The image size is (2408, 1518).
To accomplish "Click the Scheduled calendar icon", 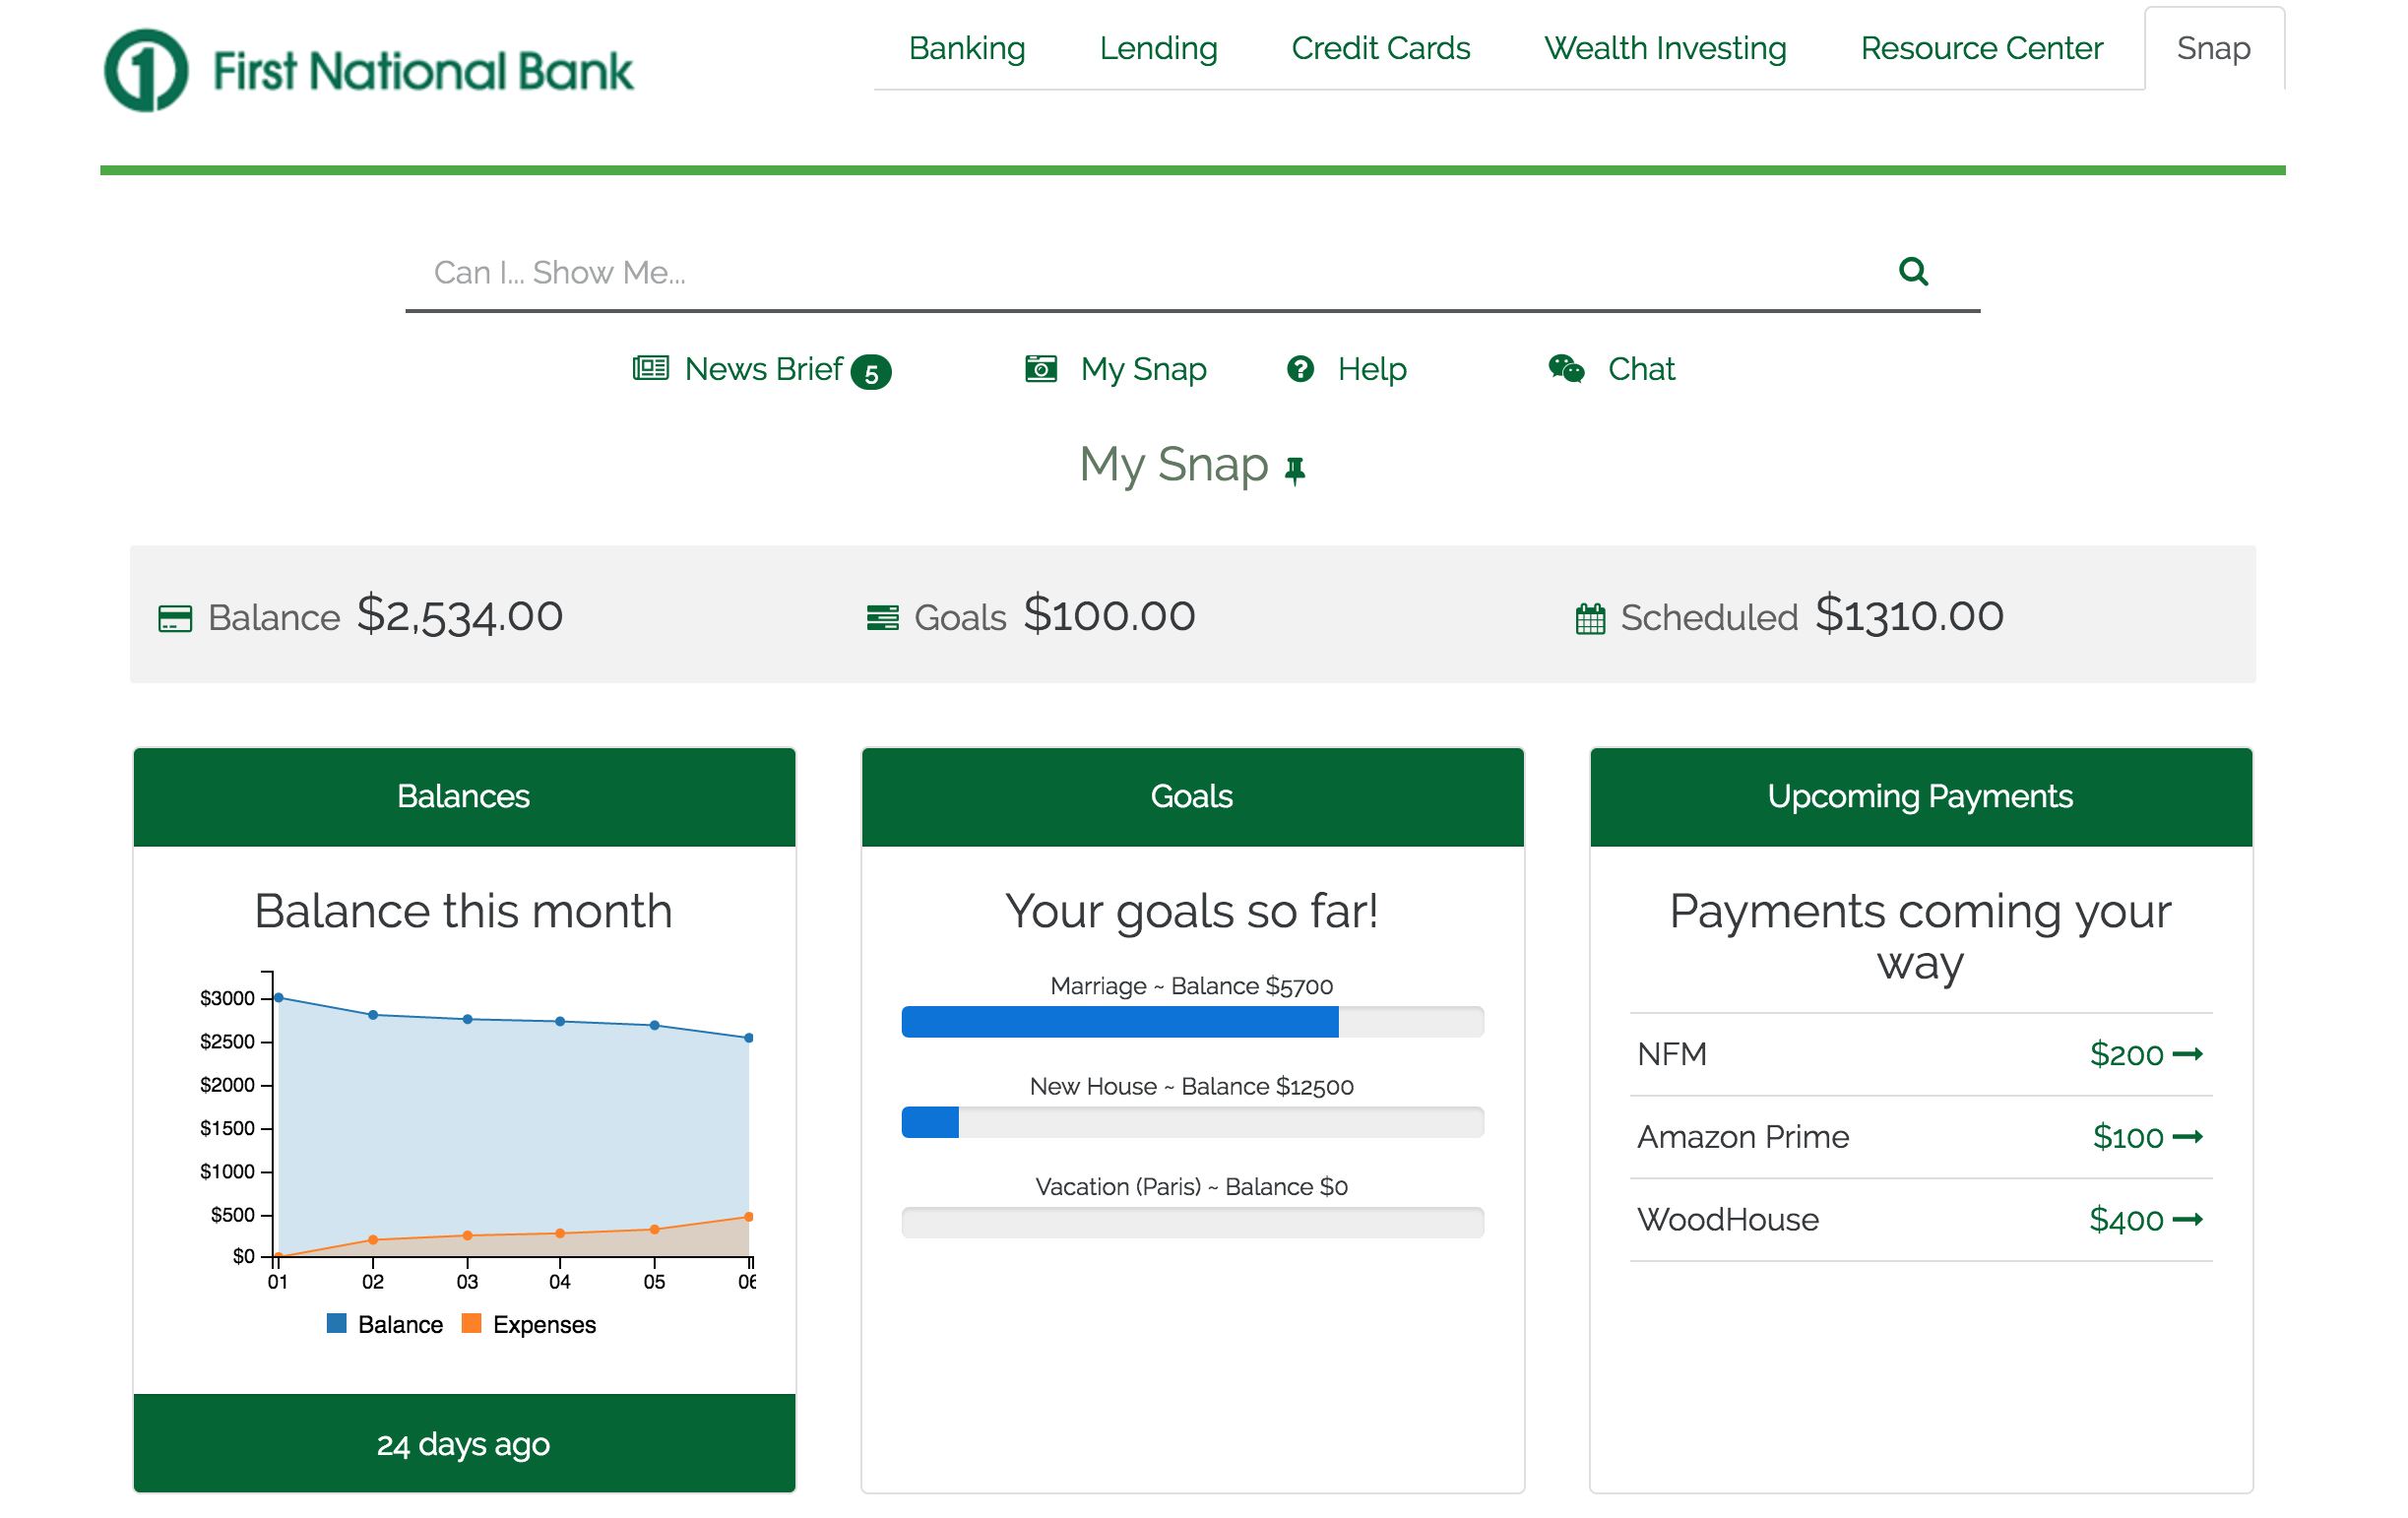I will (1589, 618).
